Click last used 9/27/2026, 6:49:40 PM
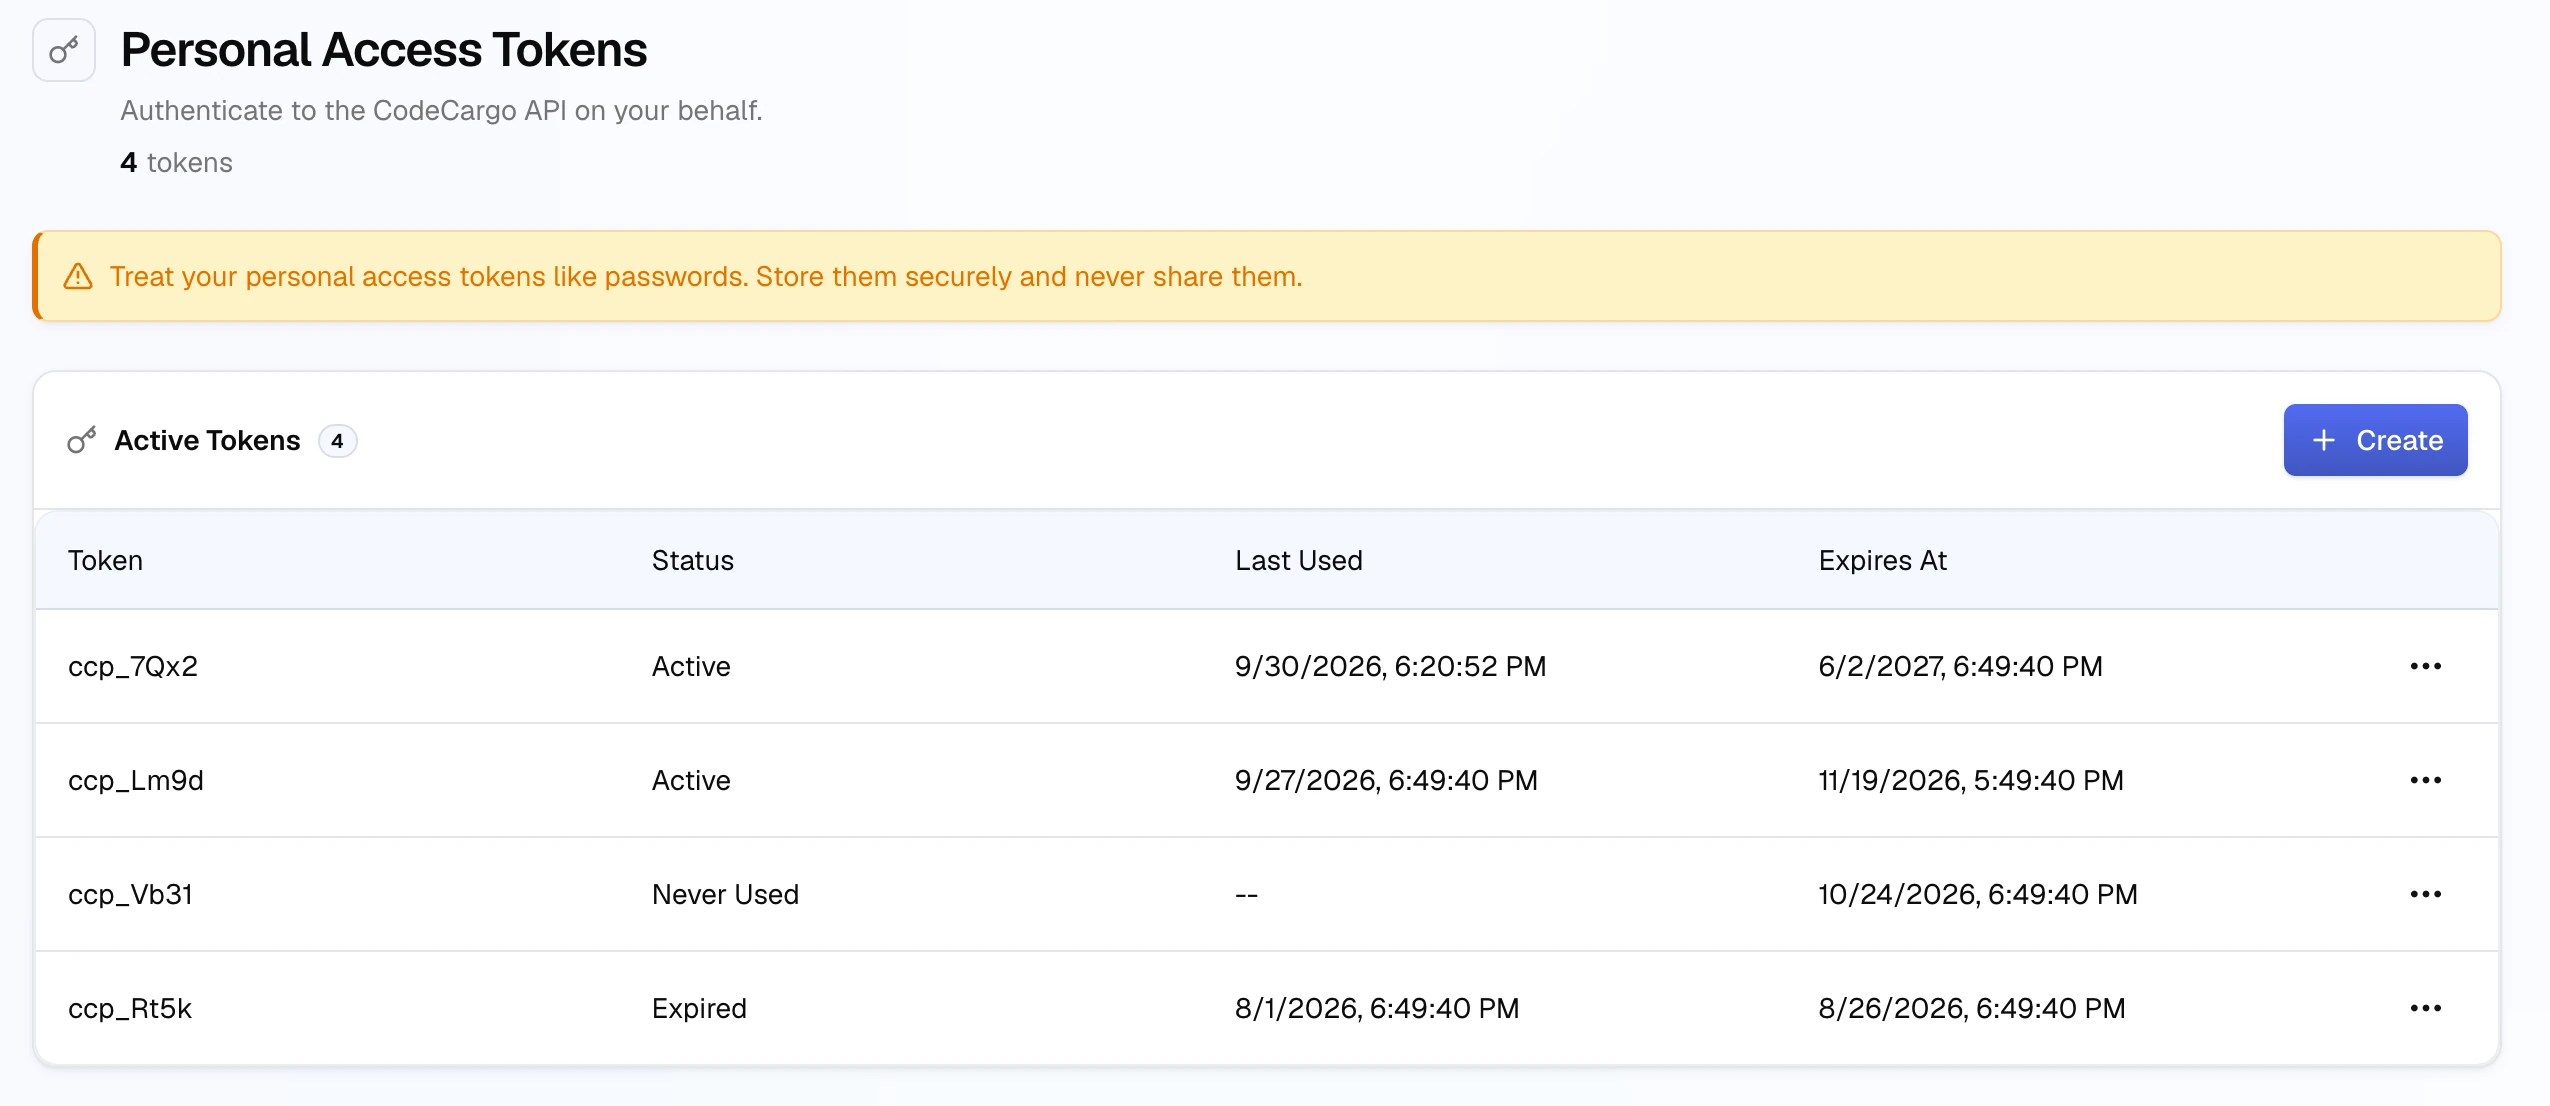Screen dimensions: 2550x1106 click(x=1386, y=781)
